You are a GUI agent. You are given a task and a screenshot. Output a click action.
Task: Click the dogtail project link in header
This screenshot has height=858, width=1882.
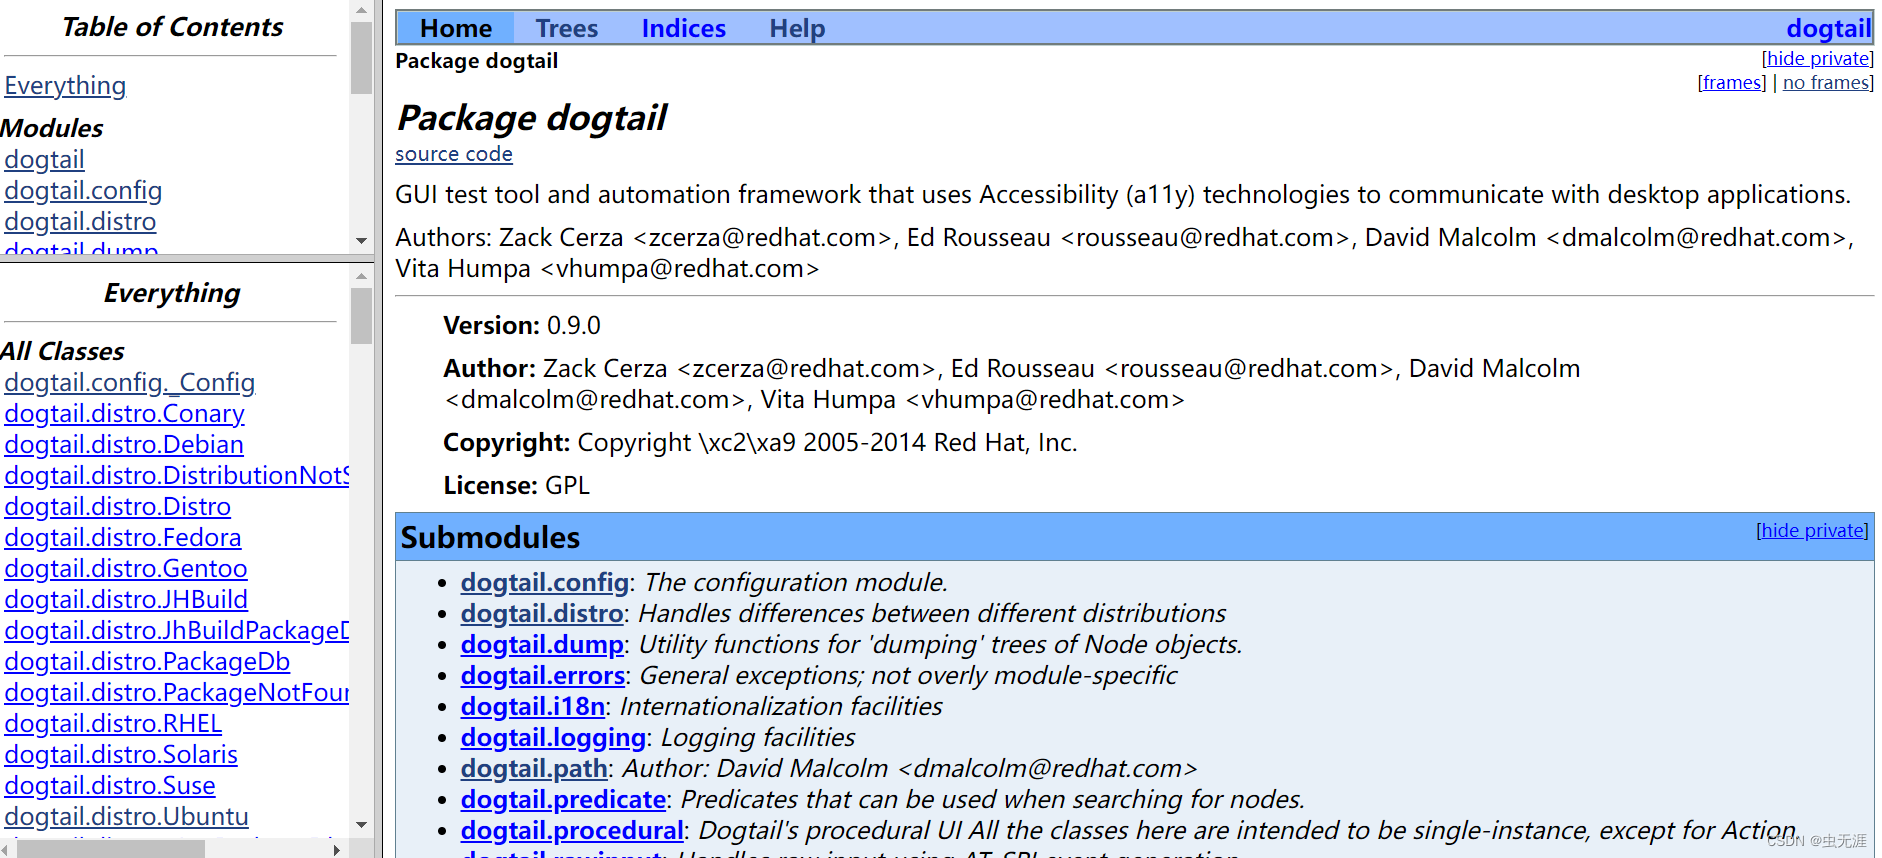(1828, 28)
